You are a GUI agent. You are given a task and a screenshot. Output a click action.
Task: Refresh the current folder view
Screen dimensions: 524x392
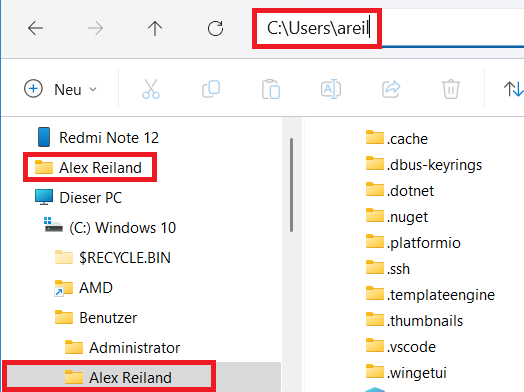coord(215,28)
